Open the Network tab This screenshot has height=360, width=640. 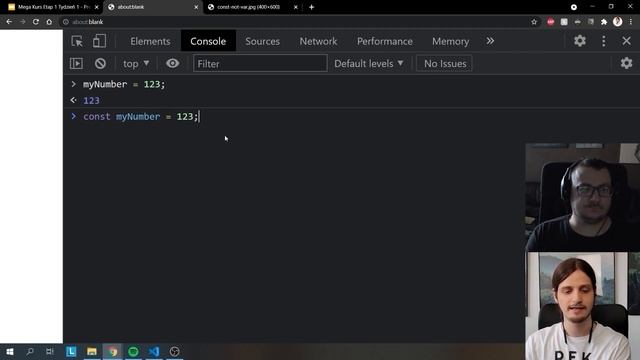318,41
